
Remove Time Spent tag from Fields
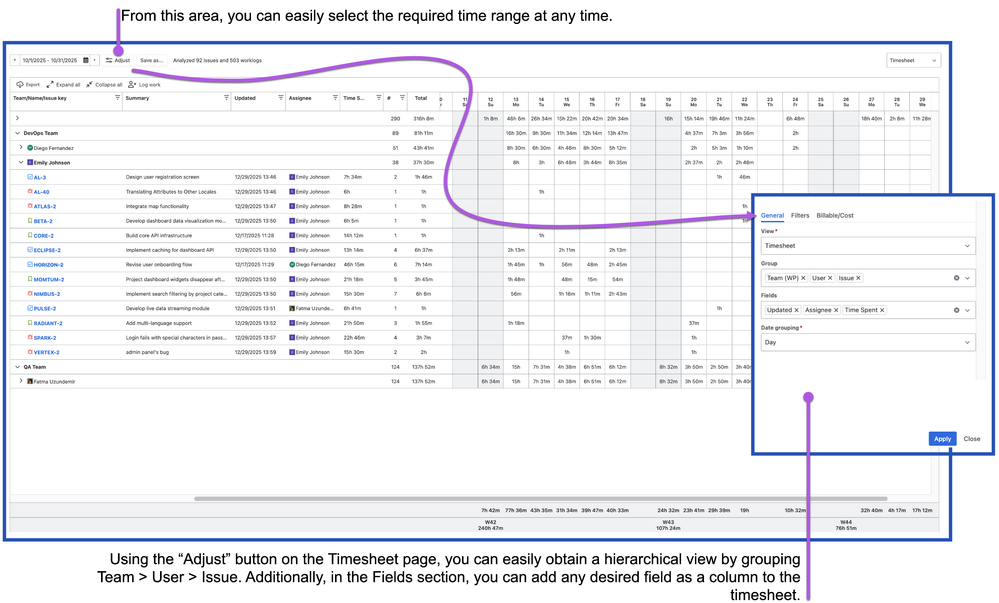[882, 310]
